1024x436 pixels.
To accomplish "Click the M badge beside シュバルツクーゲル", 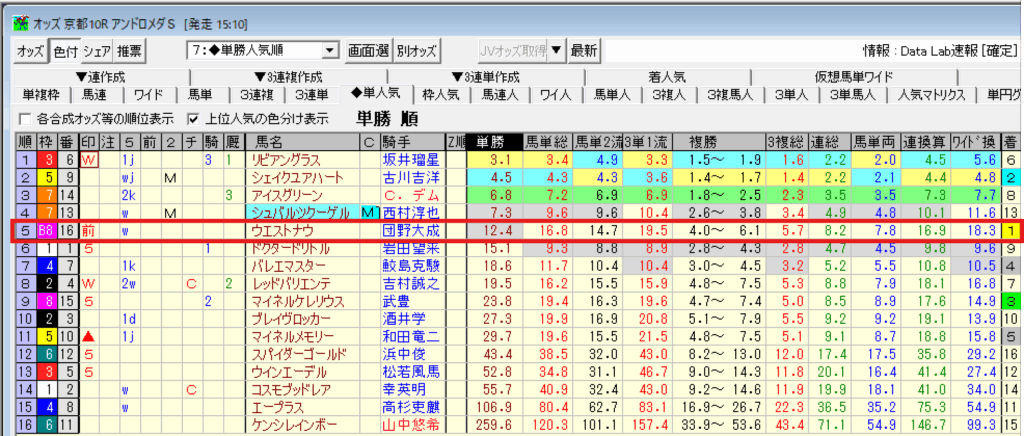I will pos(368,212).
